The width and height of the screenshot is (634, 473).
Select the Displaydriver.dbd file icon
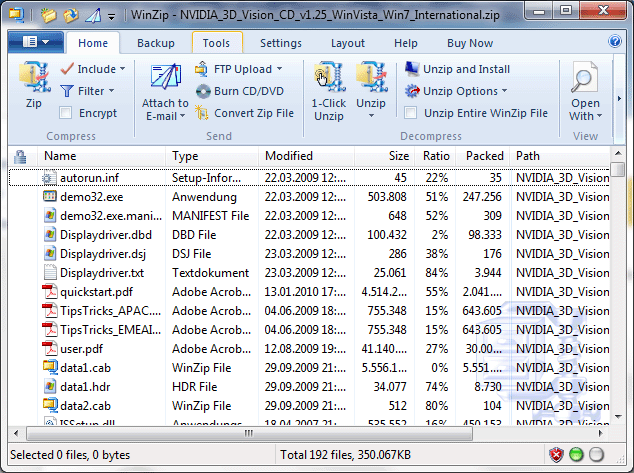coord(50,234)
